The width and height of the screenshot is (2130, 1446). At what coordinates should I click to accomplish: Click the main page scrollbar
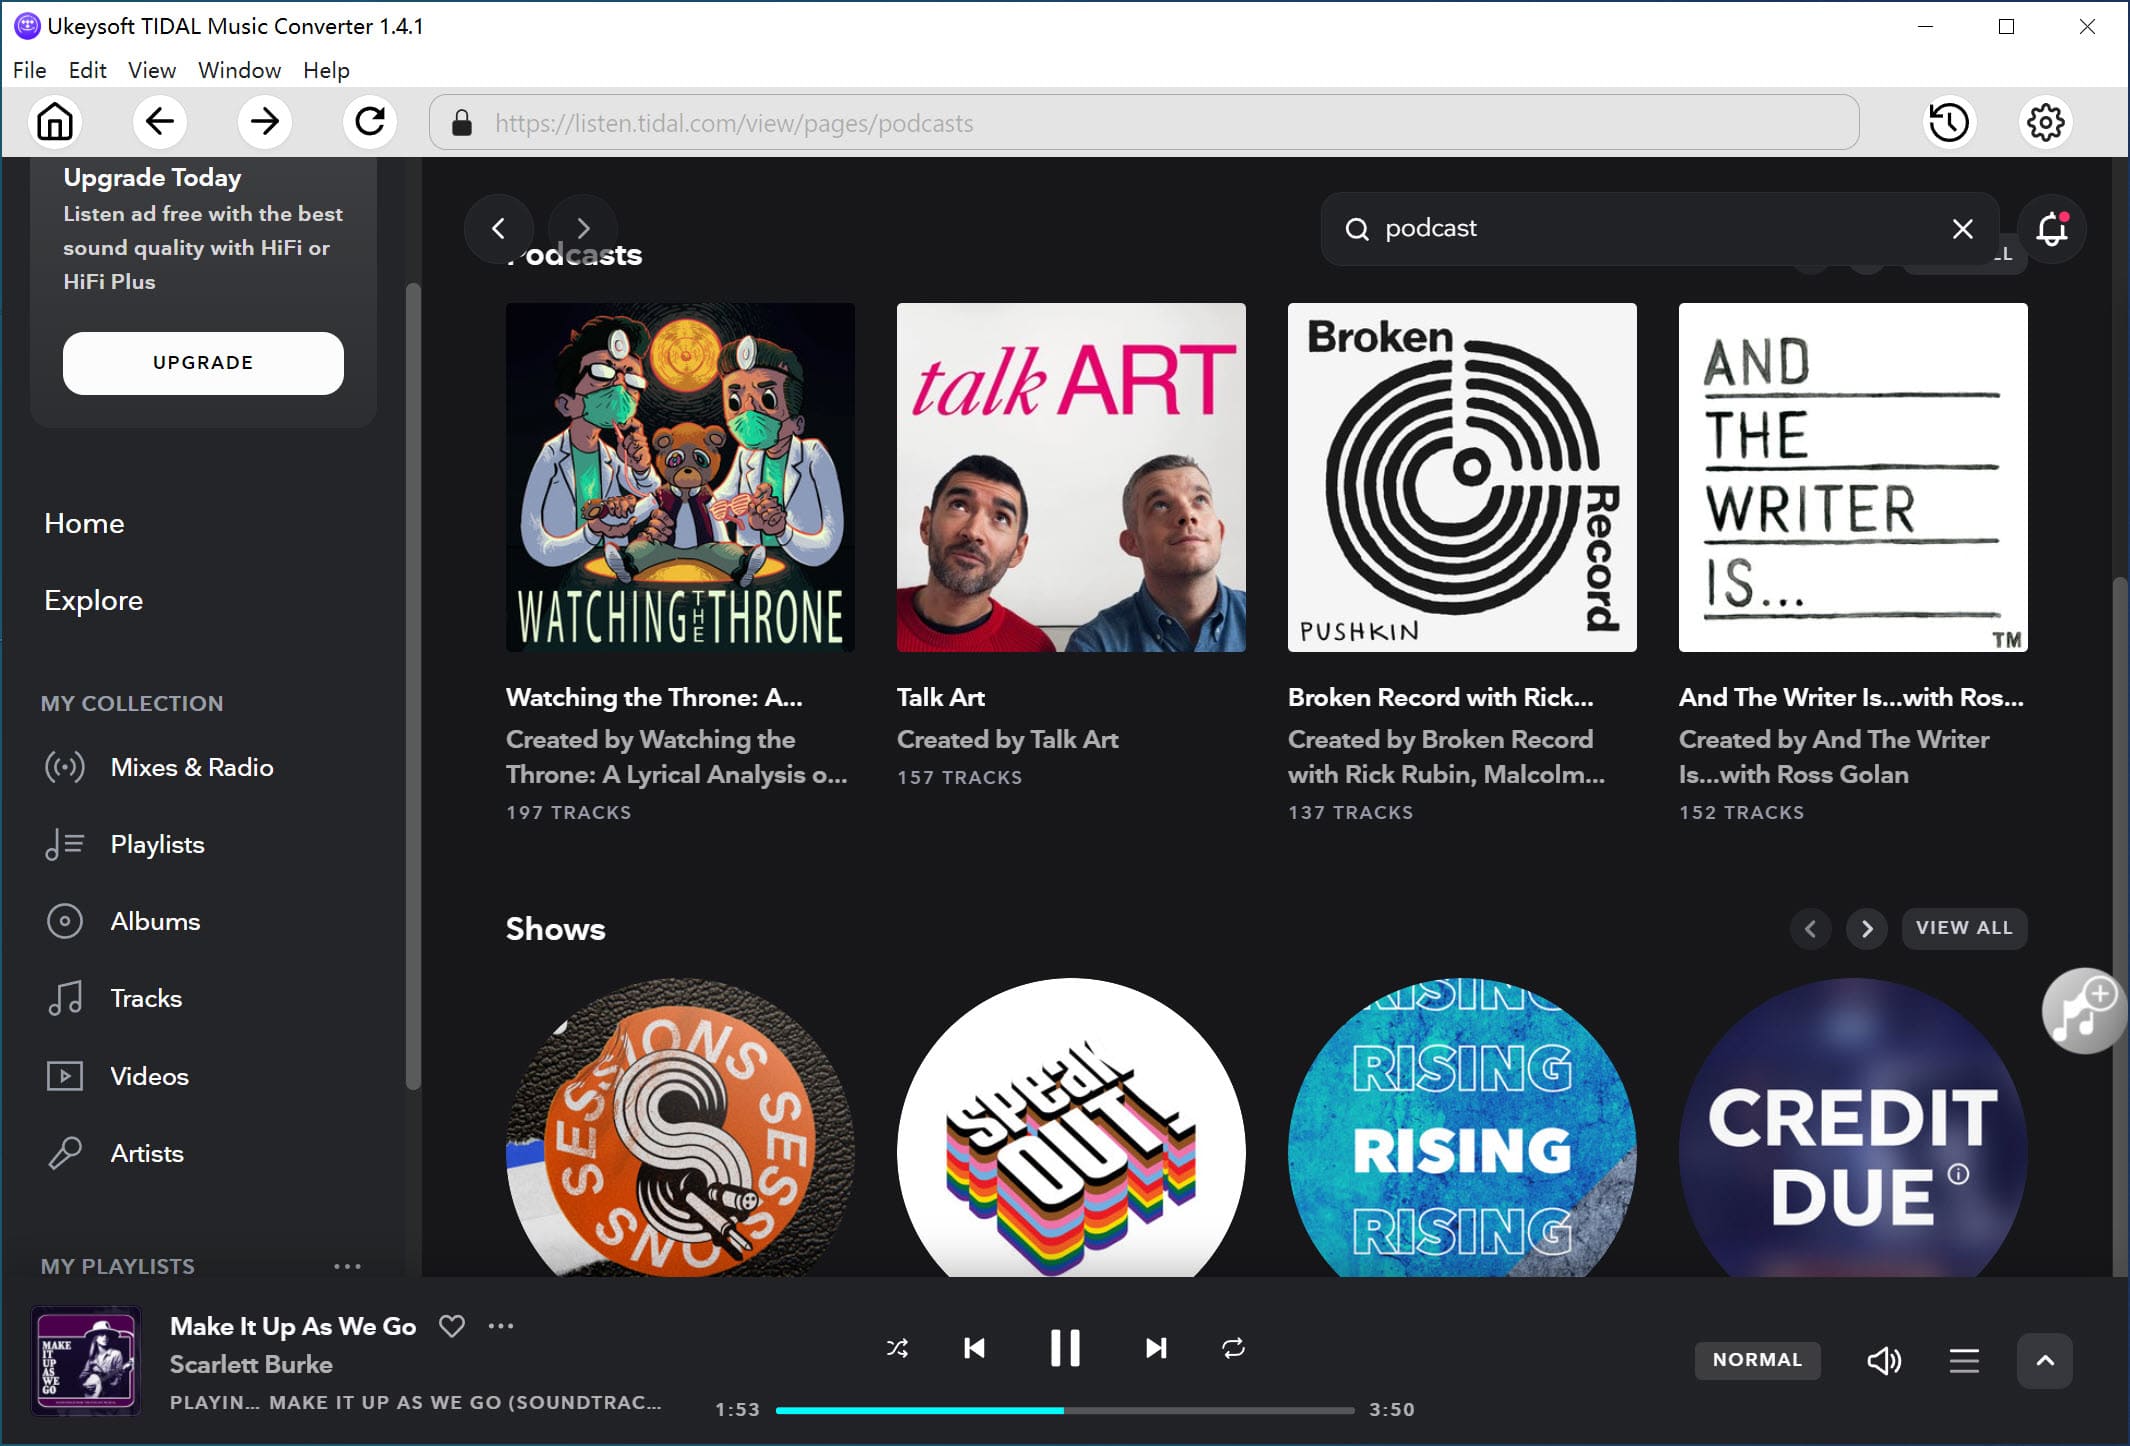pos(2120,925)
